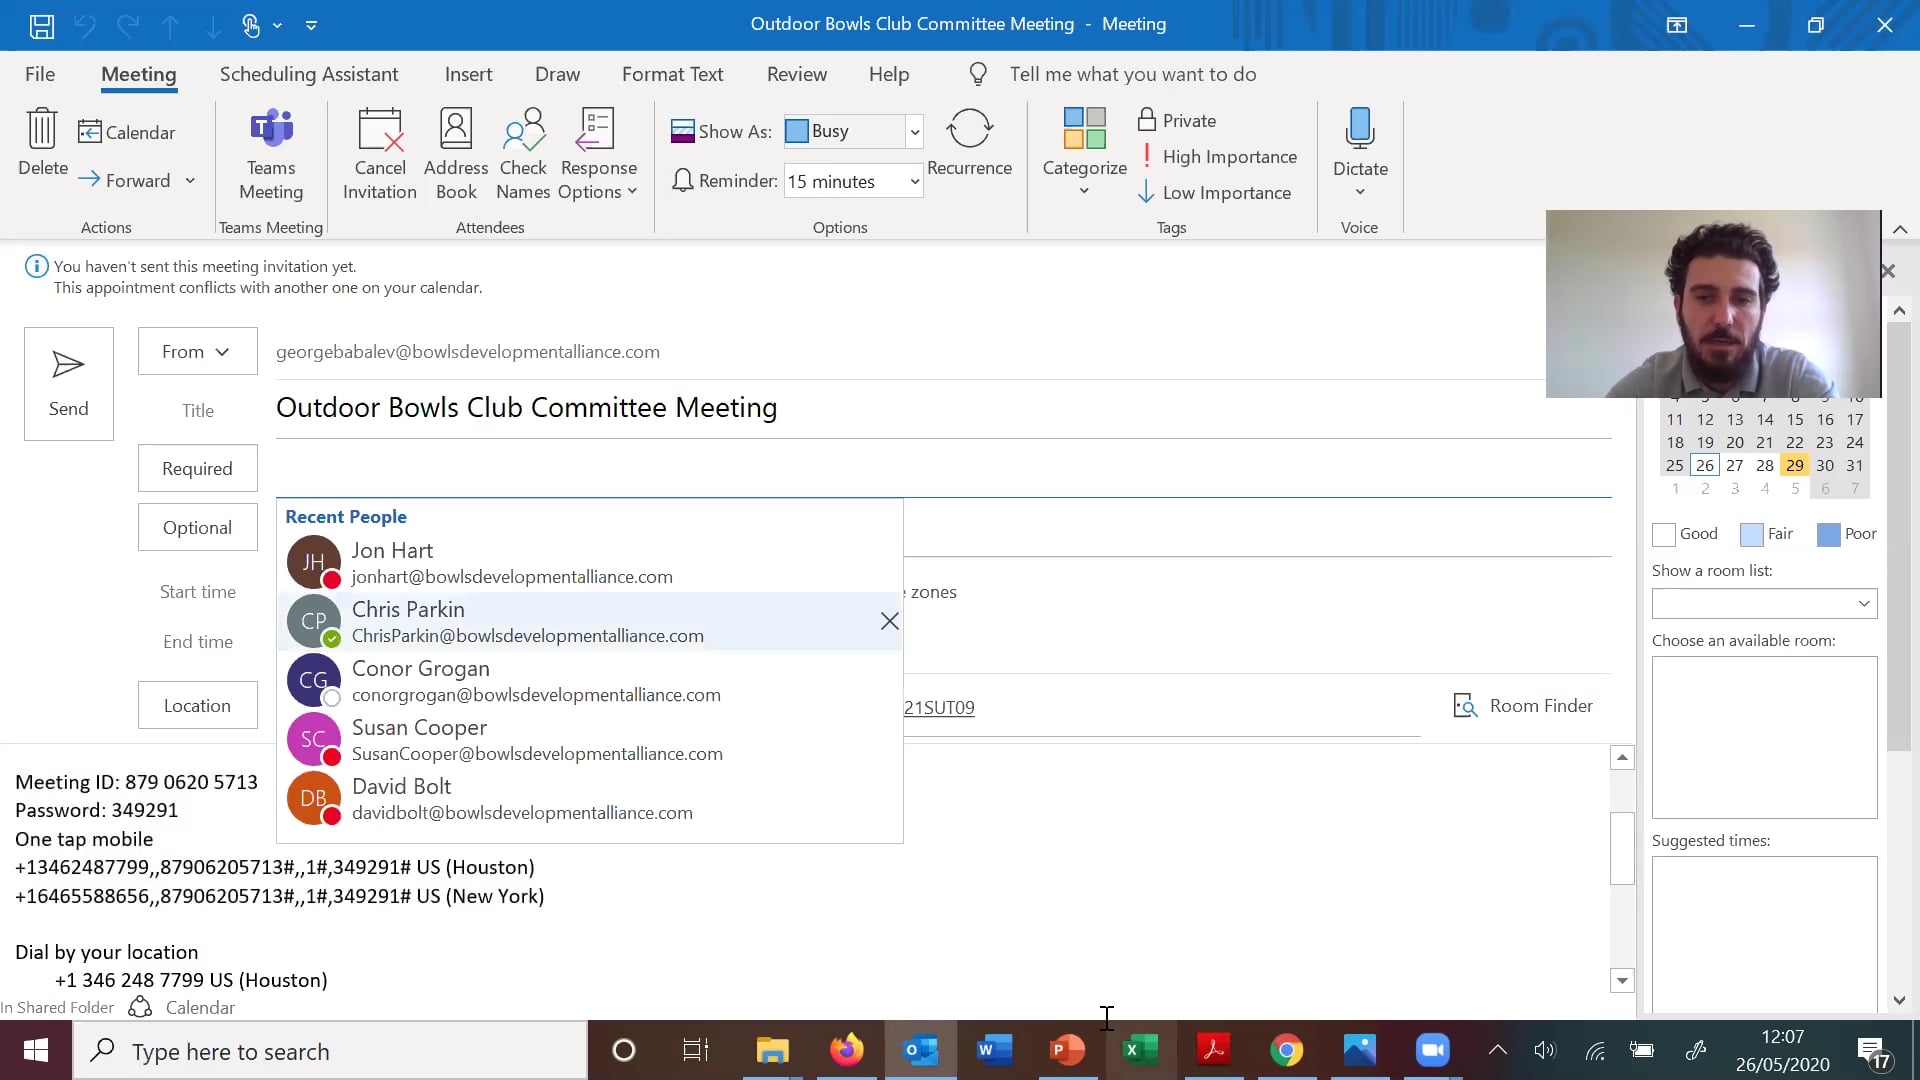1920x1080 pixels.
Task: Click the Touch/Mouse mode icon in the title bar
Action: 251,26
